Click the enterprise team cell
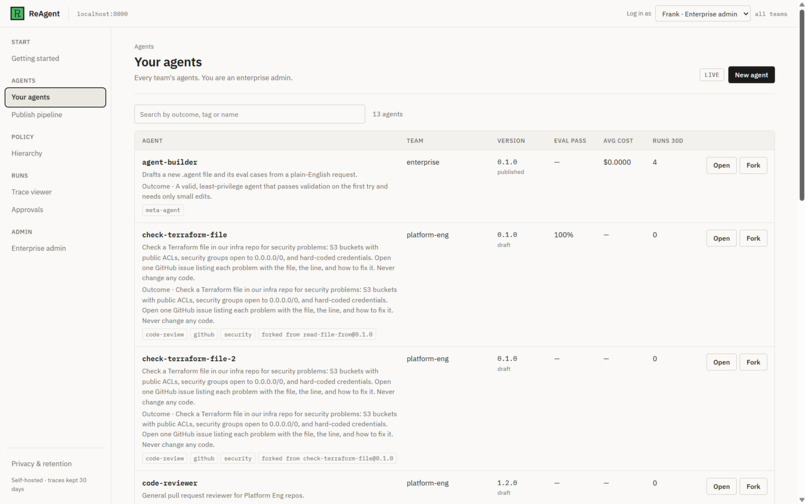 [x=423, y=162]
